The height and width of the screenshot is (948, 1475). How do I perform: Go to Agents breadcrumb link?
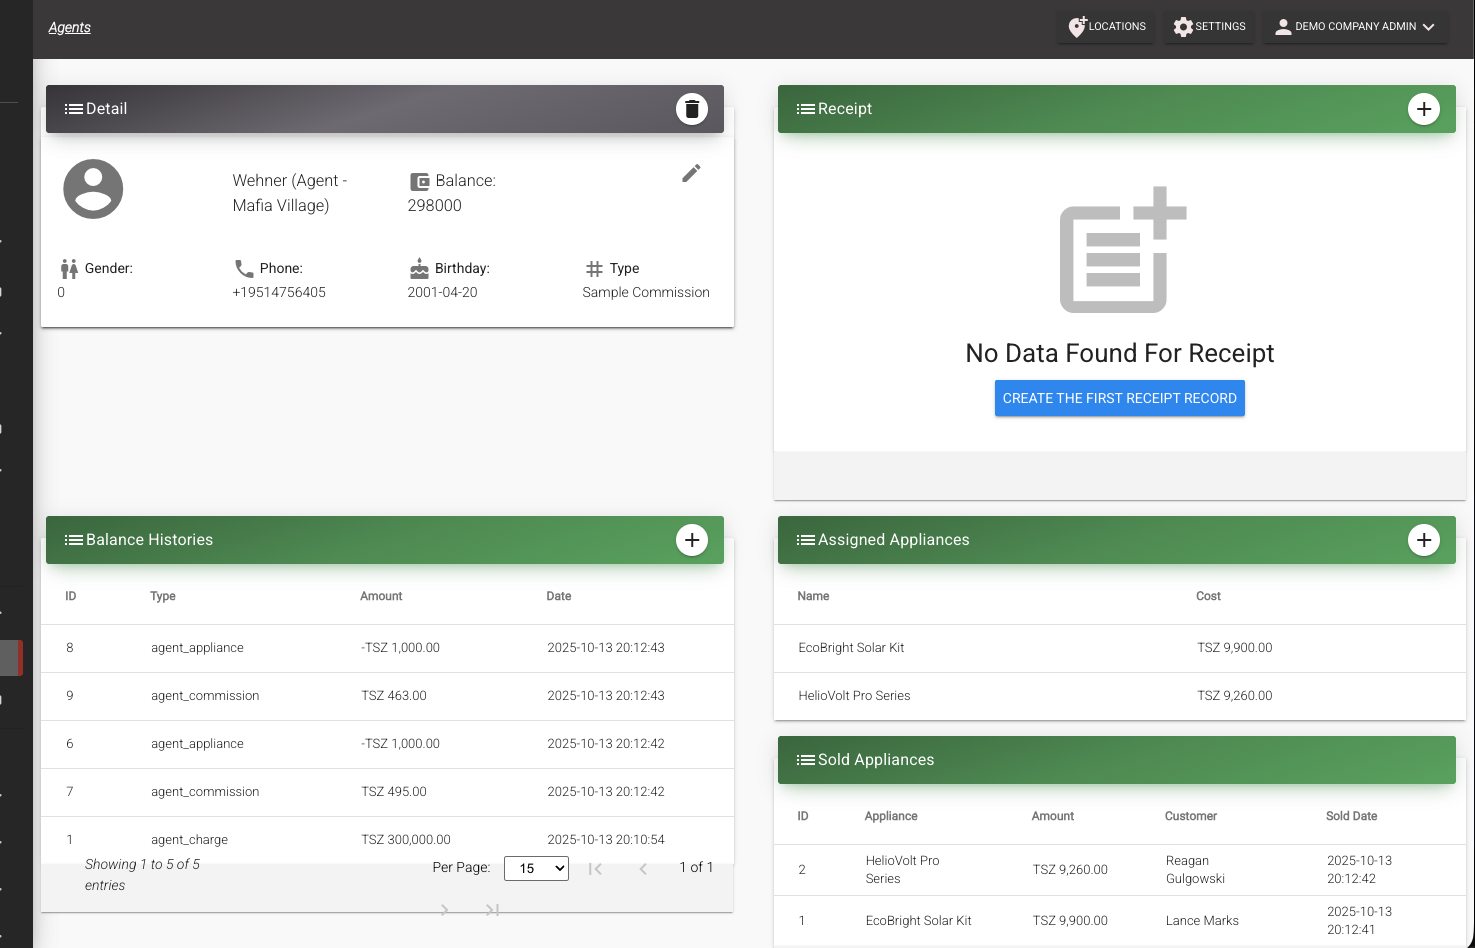click(69, 27)
